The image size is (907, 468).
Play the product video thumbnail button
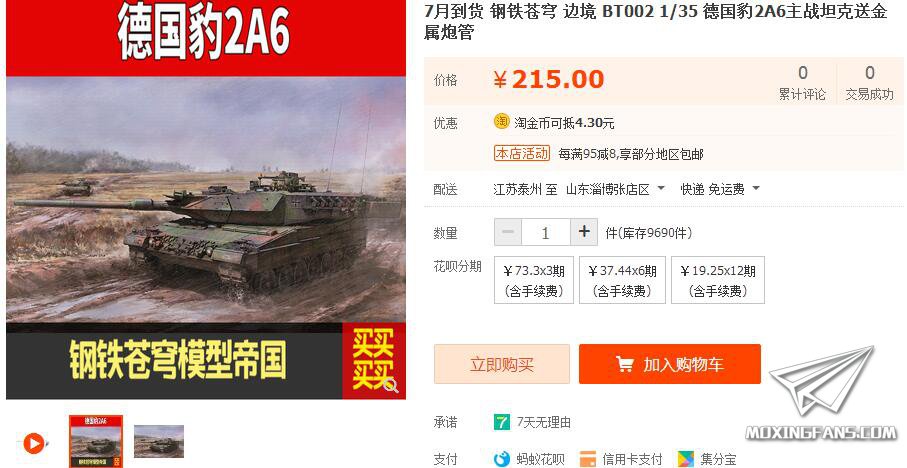[x=34, y=444]
